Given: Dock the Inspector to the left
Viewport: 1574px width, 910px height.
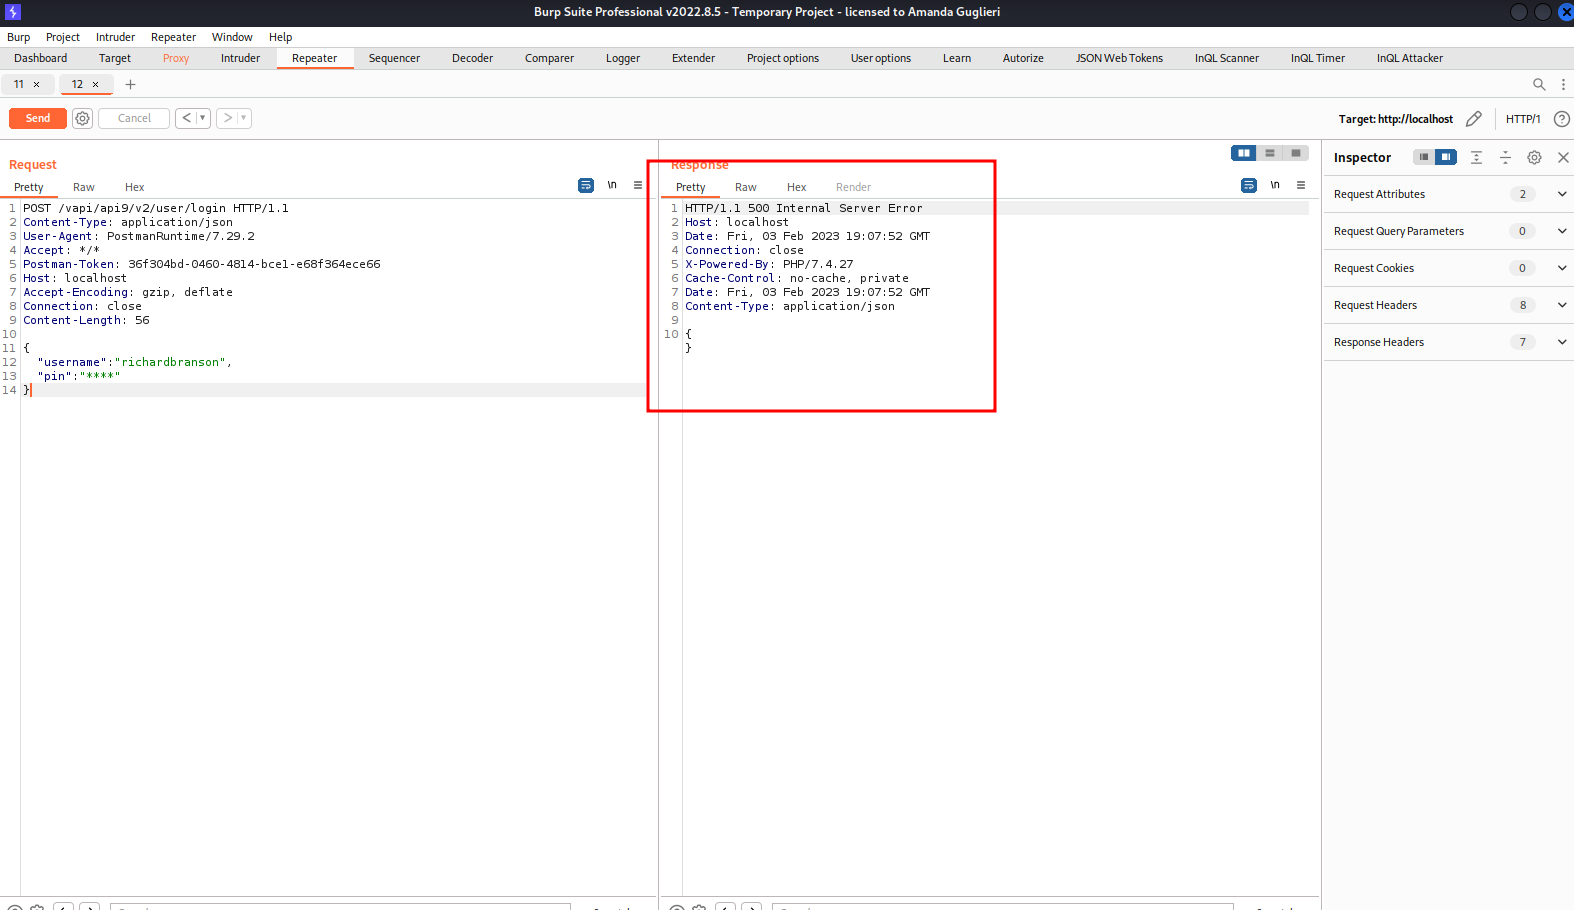Looking at the screenshot, I should click(1424, 157).
